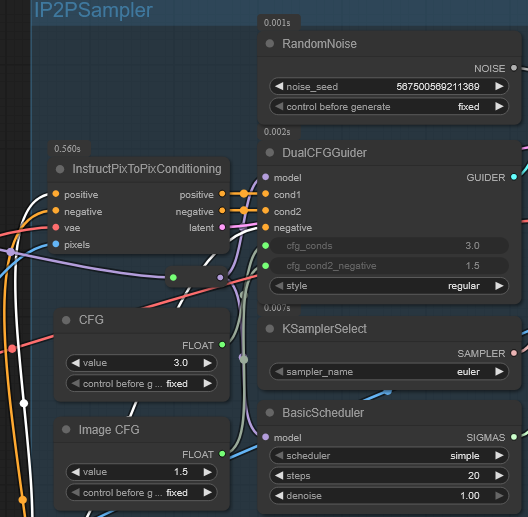Click the vae input socket
The width and height of the screenshot is (528, 517).
click(x=56, y=227)
